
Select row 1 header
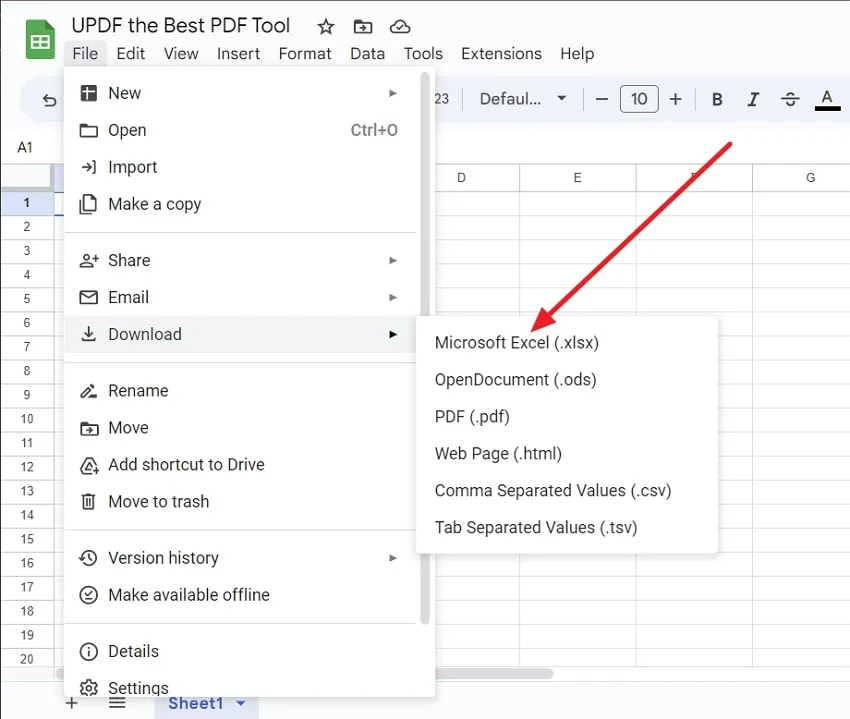click(27, 203)
